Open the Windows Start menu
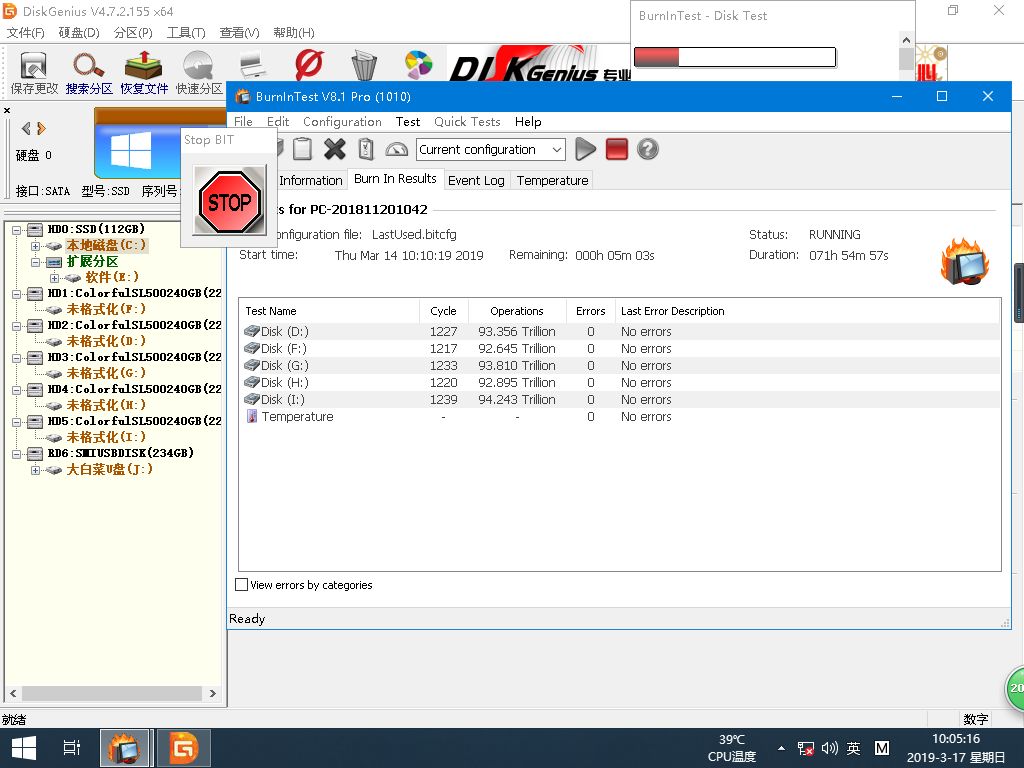Screen dimensions: 1024x768 23,748
